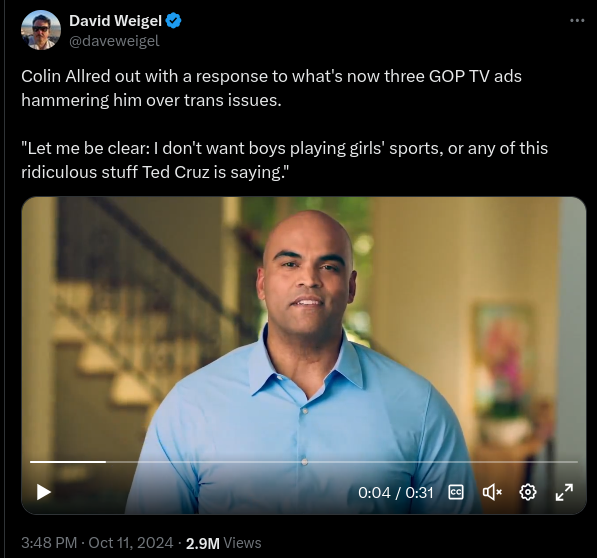Play the Colin Allred video
Viewport: 597px width, 558px height.
(x=43, y=492)
